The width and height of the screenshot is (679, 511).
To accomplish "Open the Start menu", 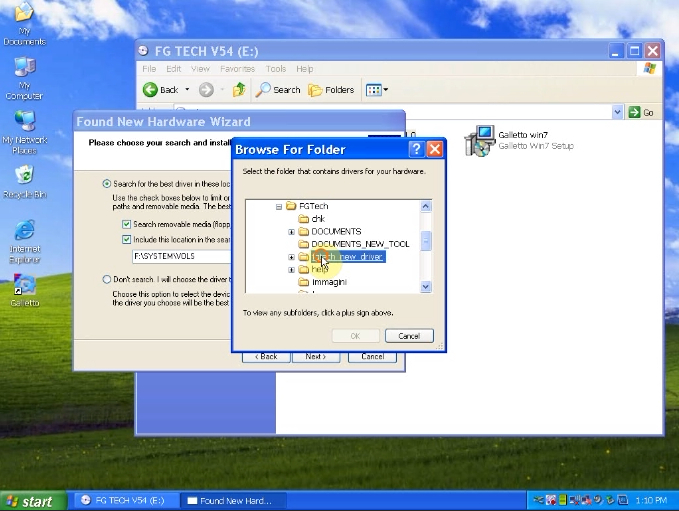I will coord(33,501).
